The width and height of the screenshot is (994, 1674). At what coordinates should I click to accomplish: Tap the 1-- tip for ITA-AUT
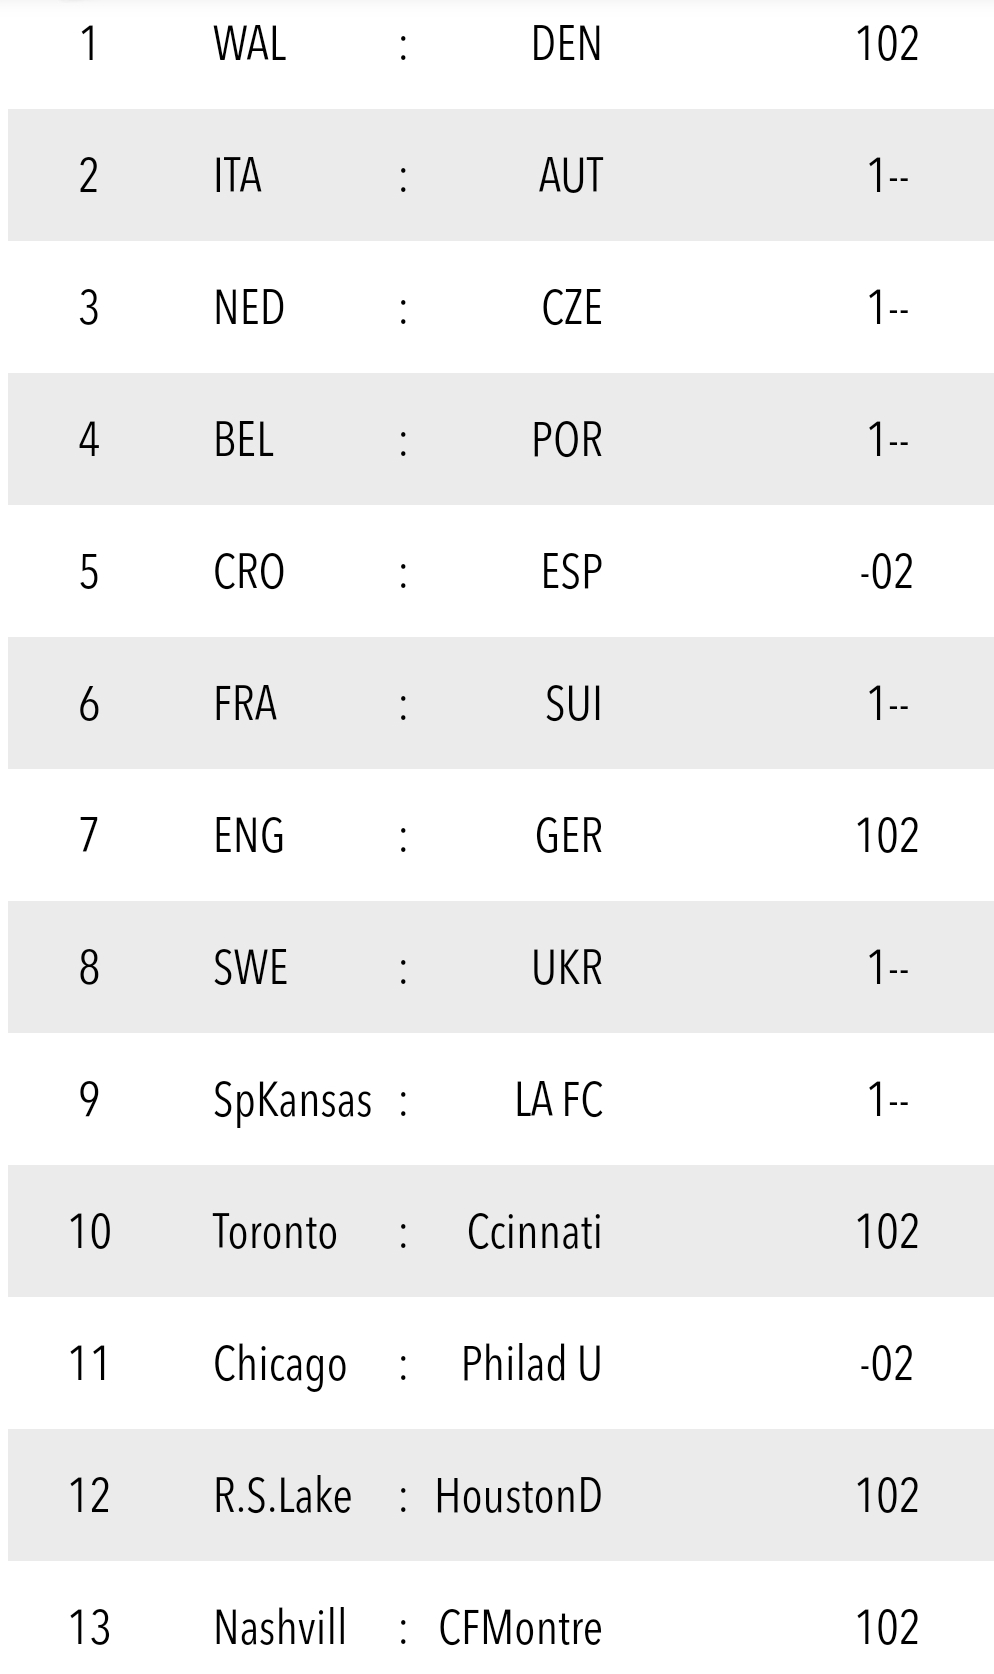[x=888, y=175]
